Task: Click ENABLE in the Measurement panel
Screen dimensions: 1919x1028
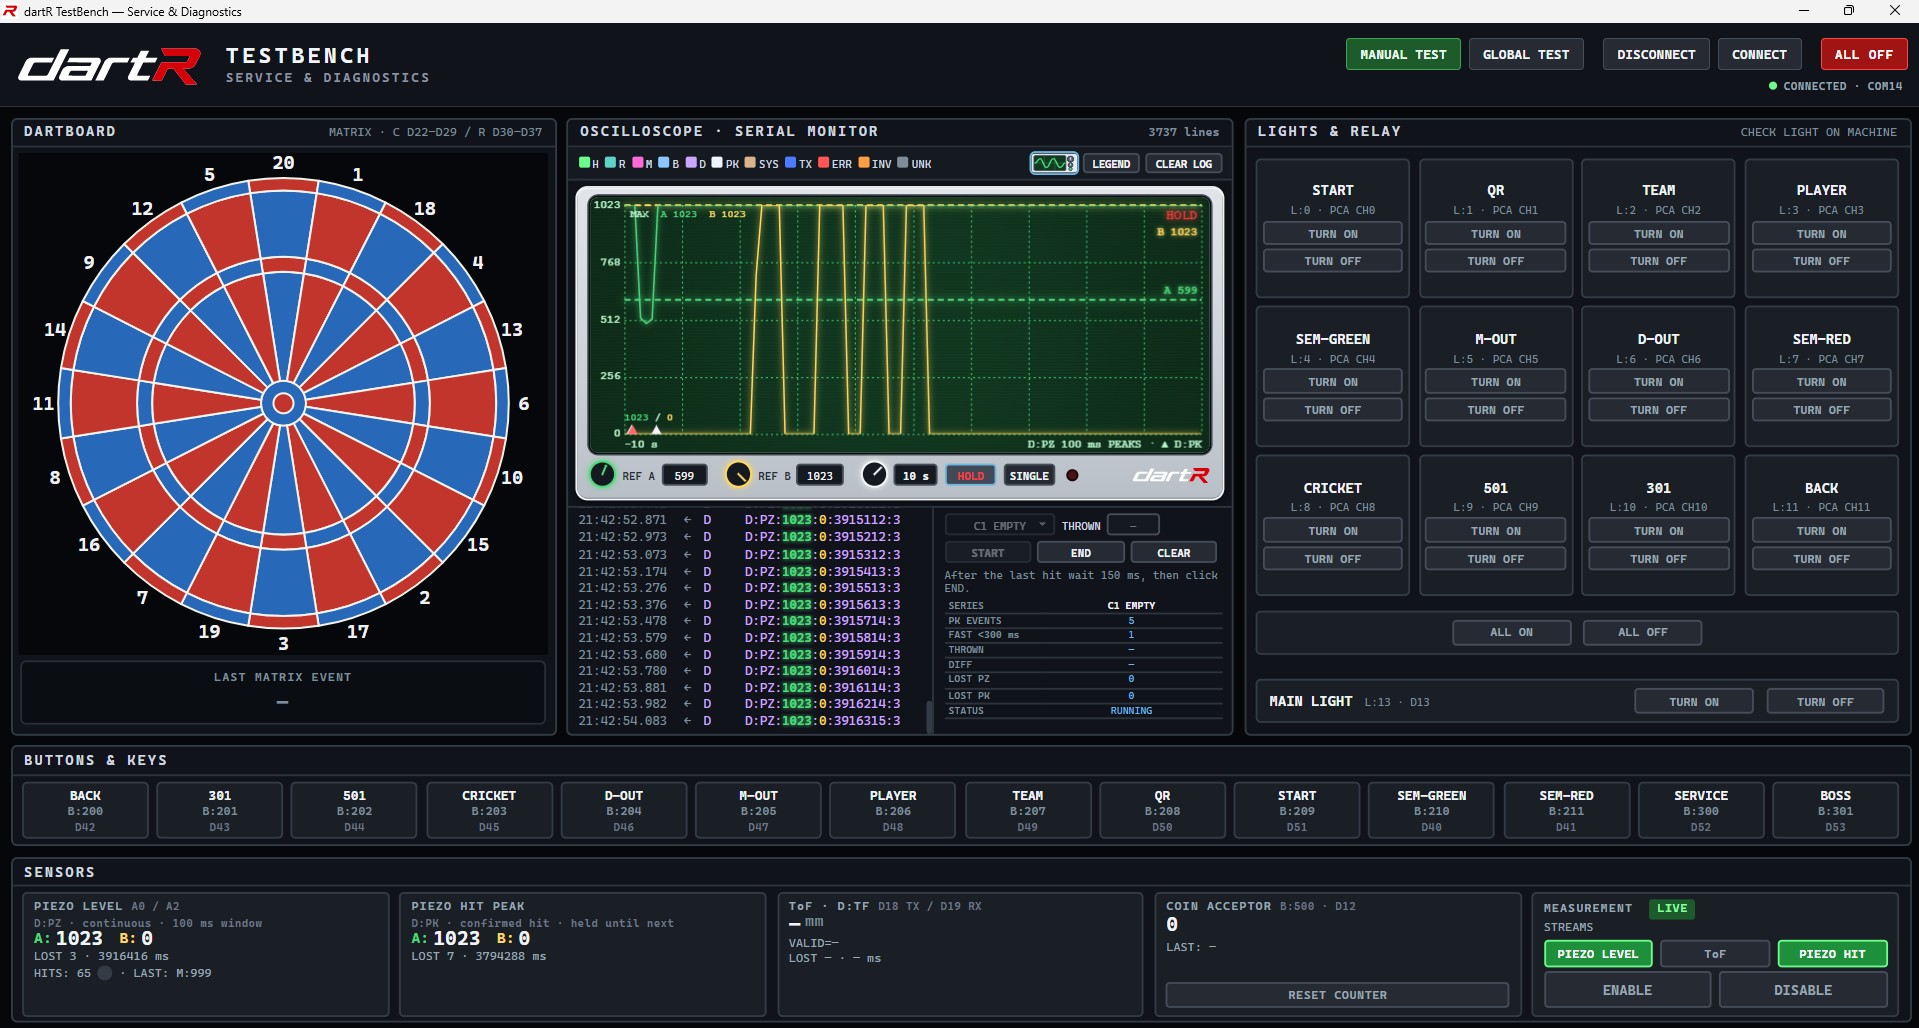Action: tap(1627, 990)
